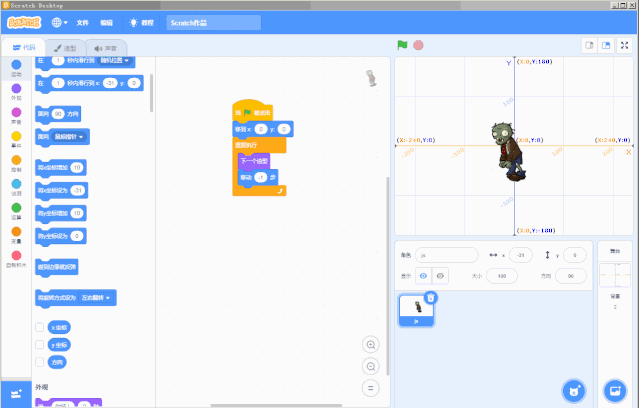Select the Control category circle
Image resolution: width=639 pixels, height=408 pixels.
pos(16,160)
